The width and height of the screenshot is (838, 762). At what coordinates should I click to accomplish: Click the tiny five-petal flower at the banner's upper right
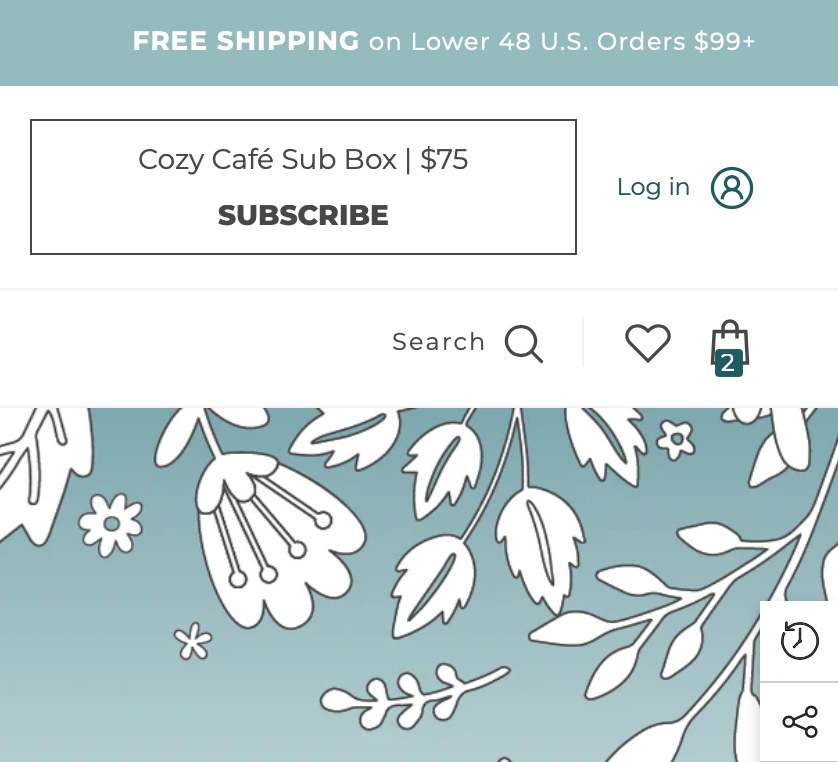pos(676,440)
